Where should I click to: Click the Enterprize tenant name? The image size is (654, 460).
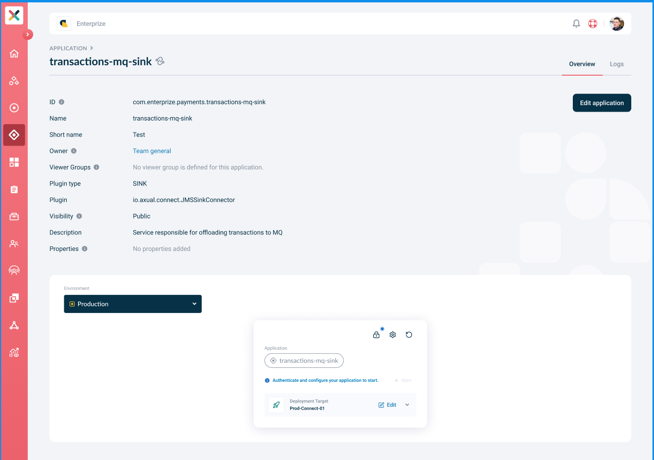pyautogui.click(x=91, y=24)
